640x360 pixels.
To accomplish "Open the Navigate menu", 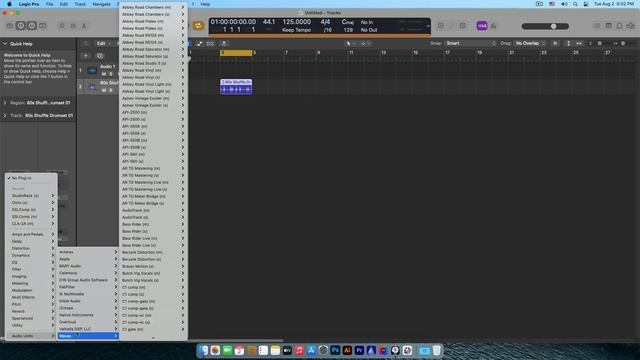I will [101, 4].
